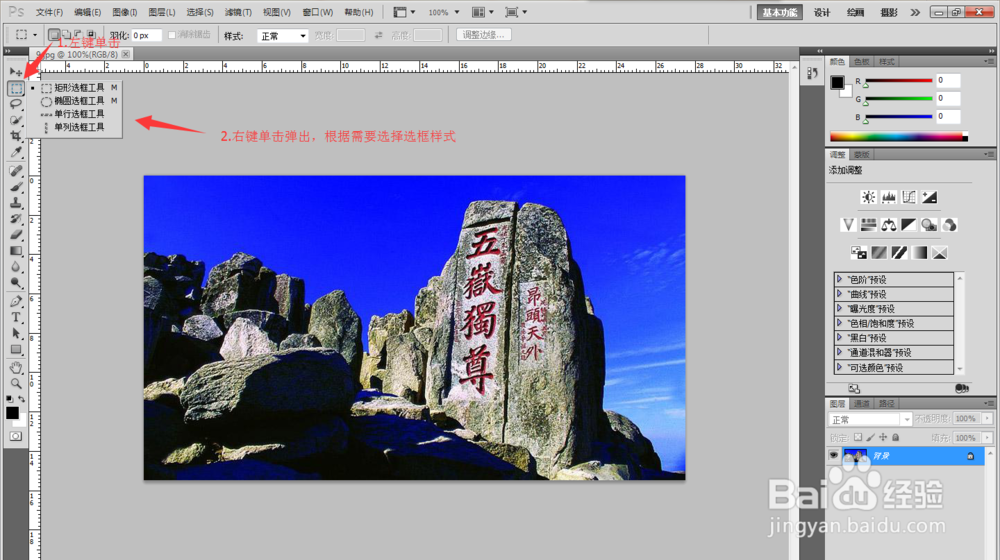Expand the "曲线" presets list
Image resolution: width=1000 pixels, height=560 pixels.
(839, 294)
